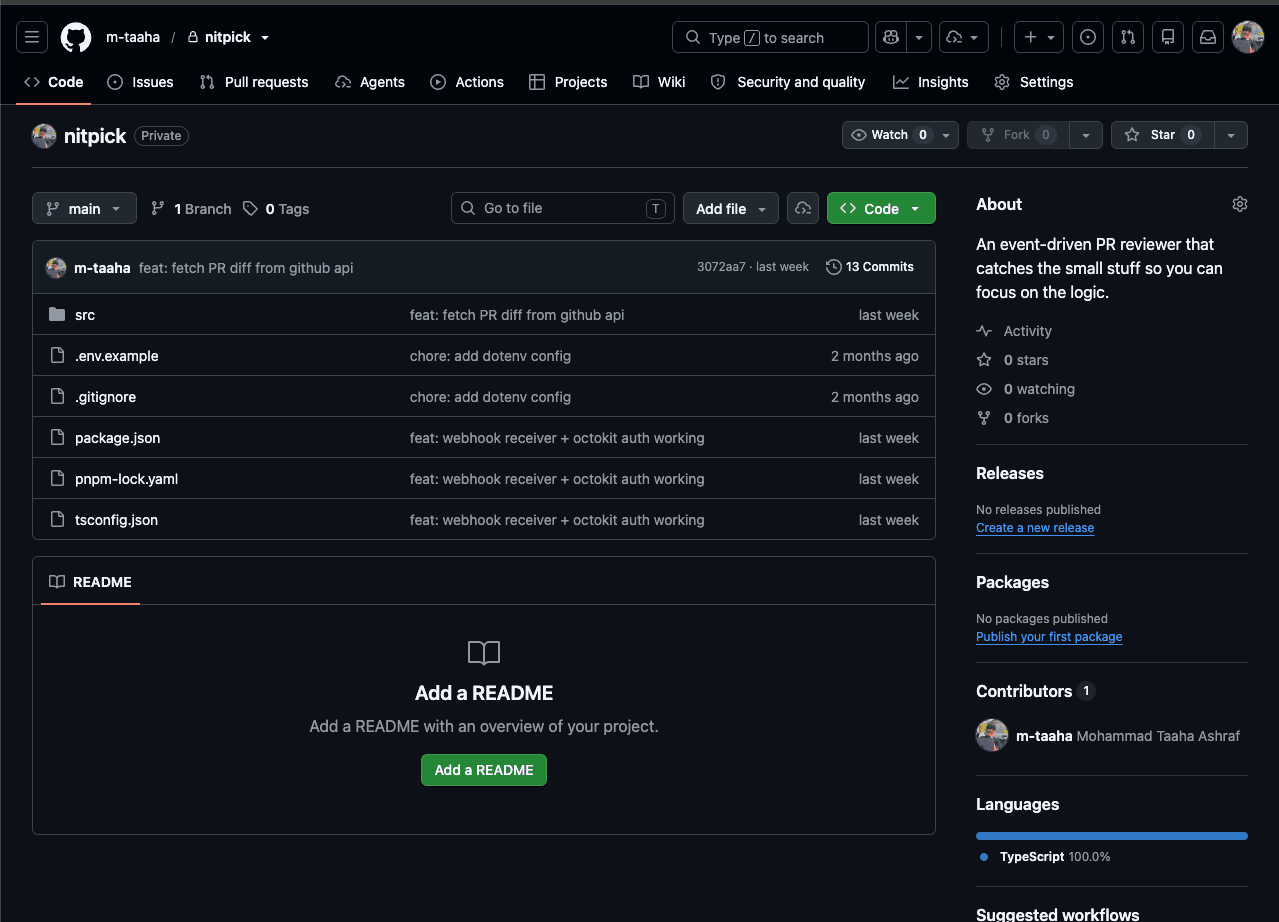Open the hamburger navigation menu
Viewport: 1279px width, 922px height.
32,38
